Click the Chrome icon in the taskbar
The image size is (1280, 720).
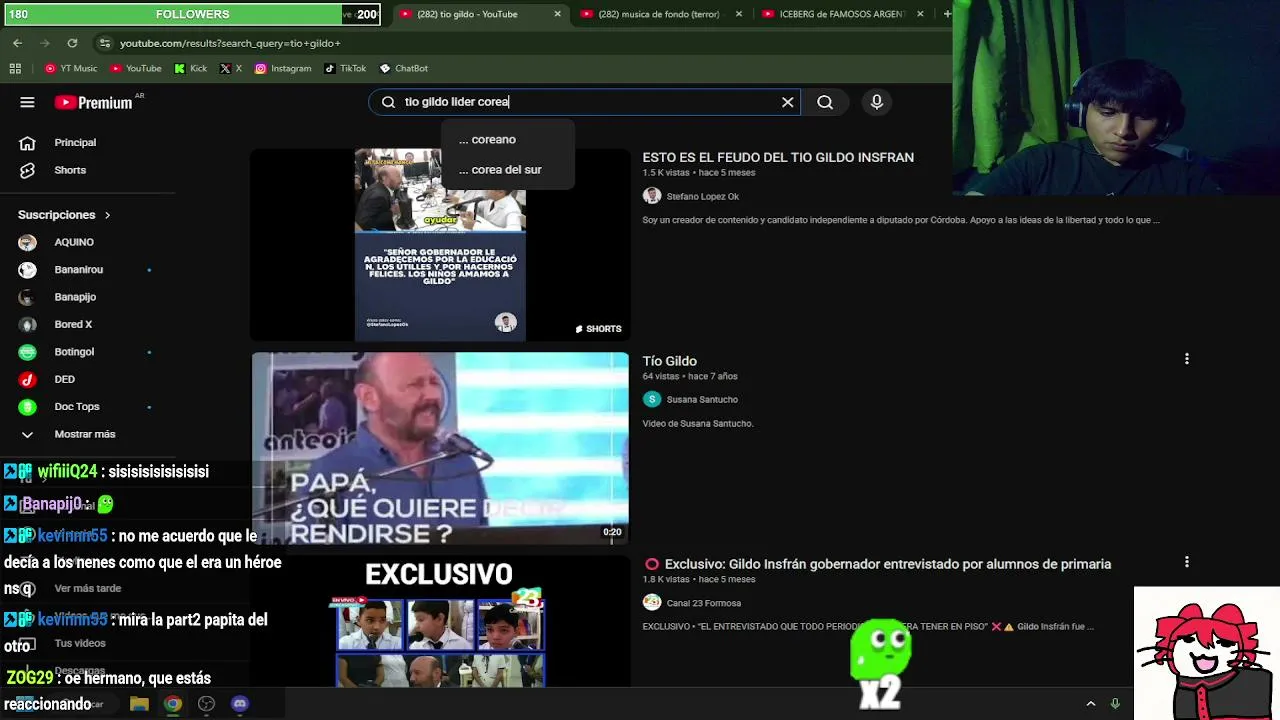tap(173, 704)
